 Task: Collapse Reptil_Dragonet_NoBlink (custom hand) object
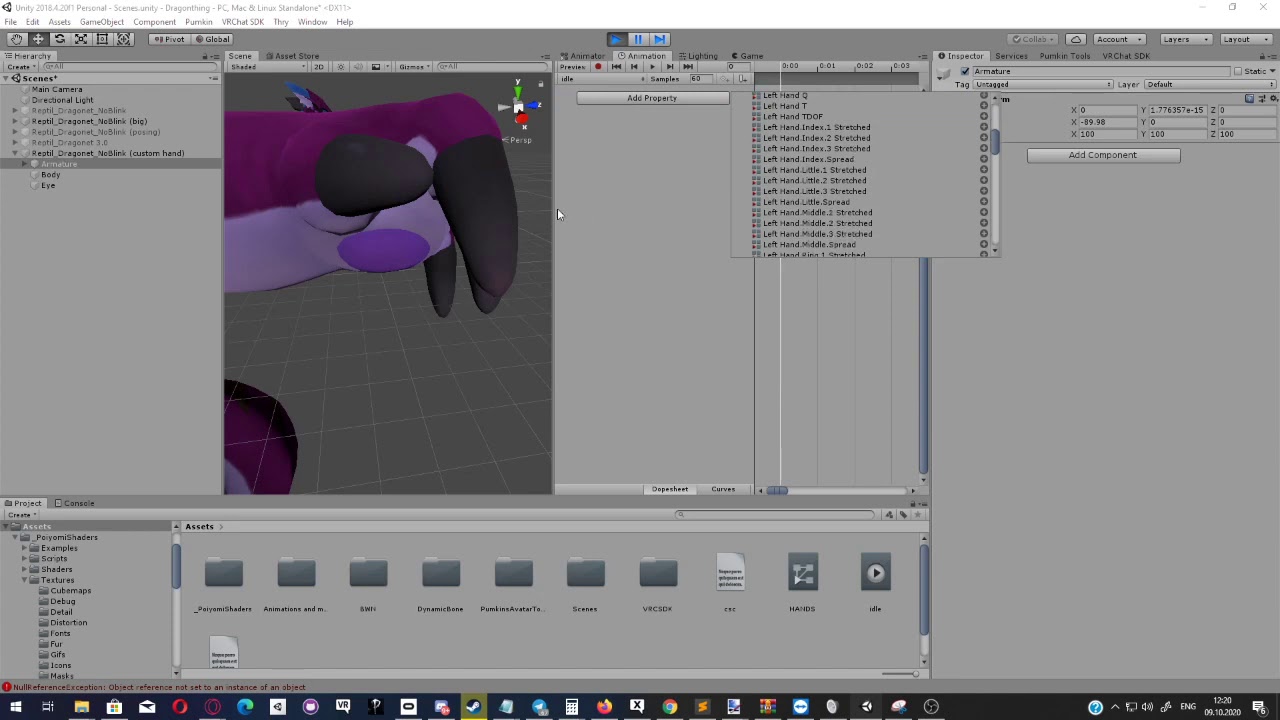coord(16,153)
